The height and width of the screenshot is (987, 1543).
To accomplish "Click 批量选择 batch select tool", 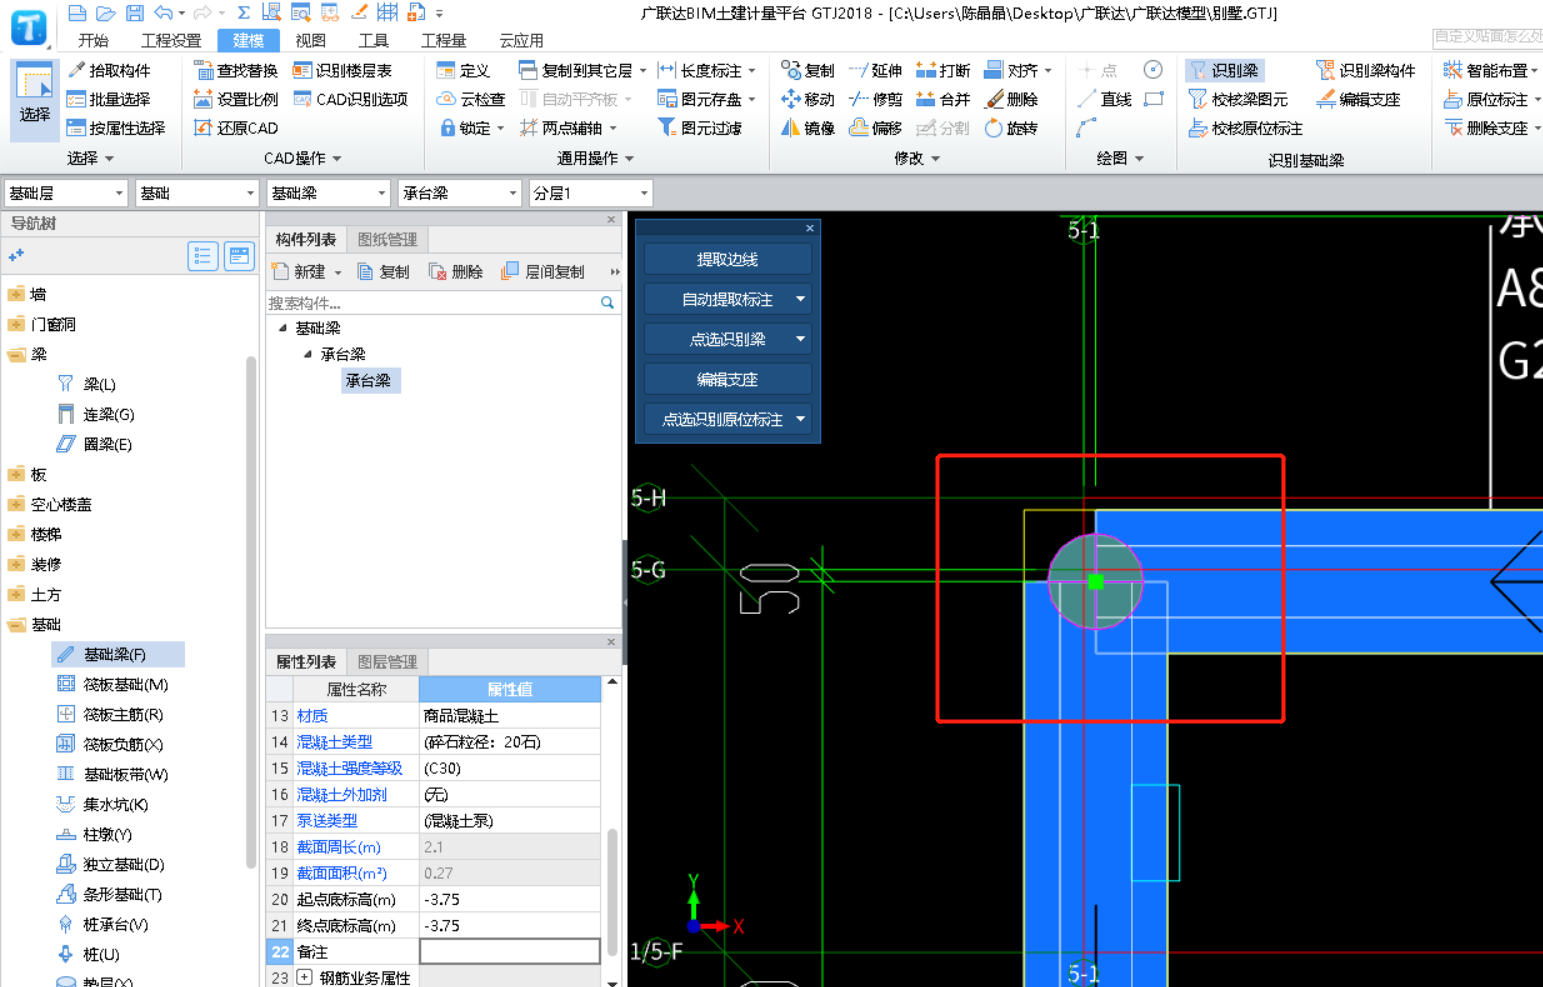I will [109, 99].
